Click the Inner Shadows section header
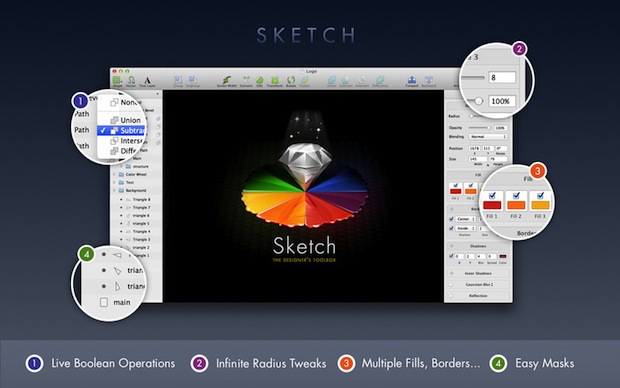Viewport: 620px width, 388px height. 478,273
